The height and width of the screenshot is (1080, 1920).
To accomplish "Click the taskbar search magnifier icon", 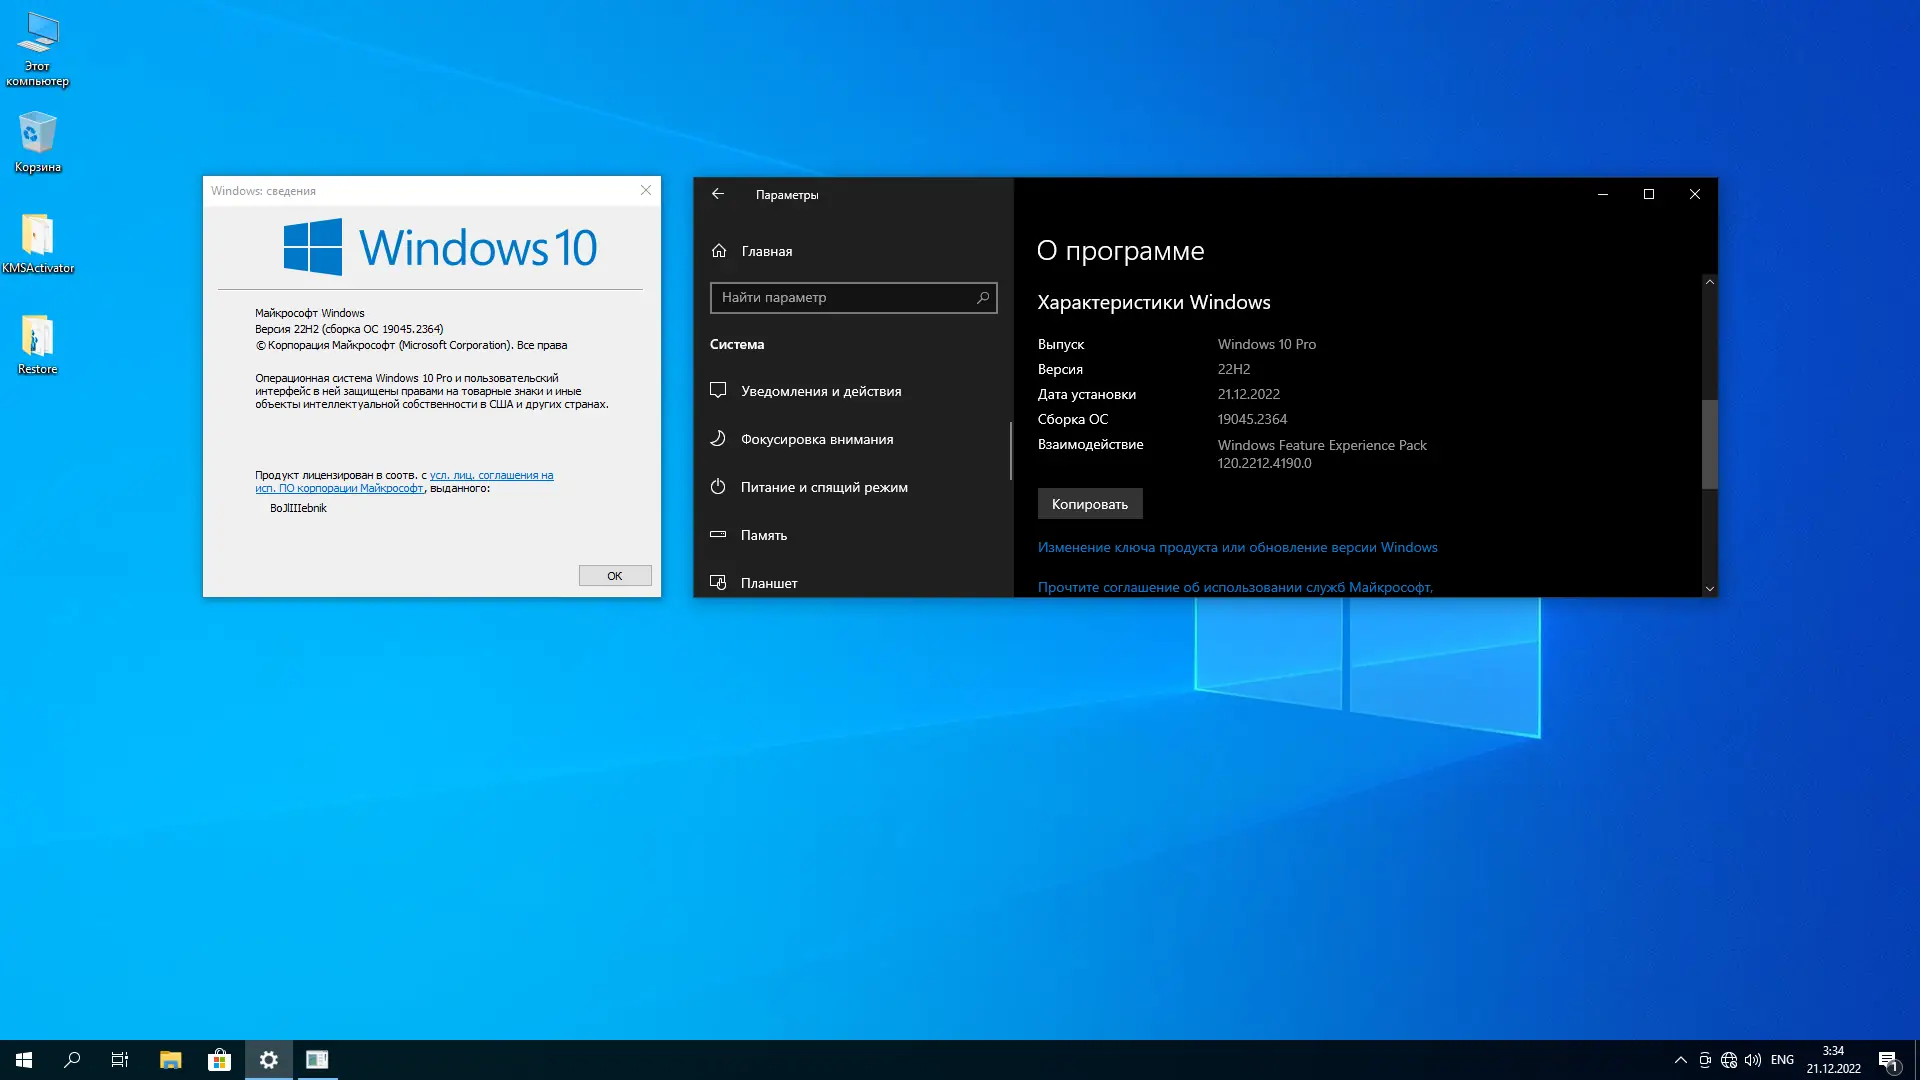I will coord(72,1060).
